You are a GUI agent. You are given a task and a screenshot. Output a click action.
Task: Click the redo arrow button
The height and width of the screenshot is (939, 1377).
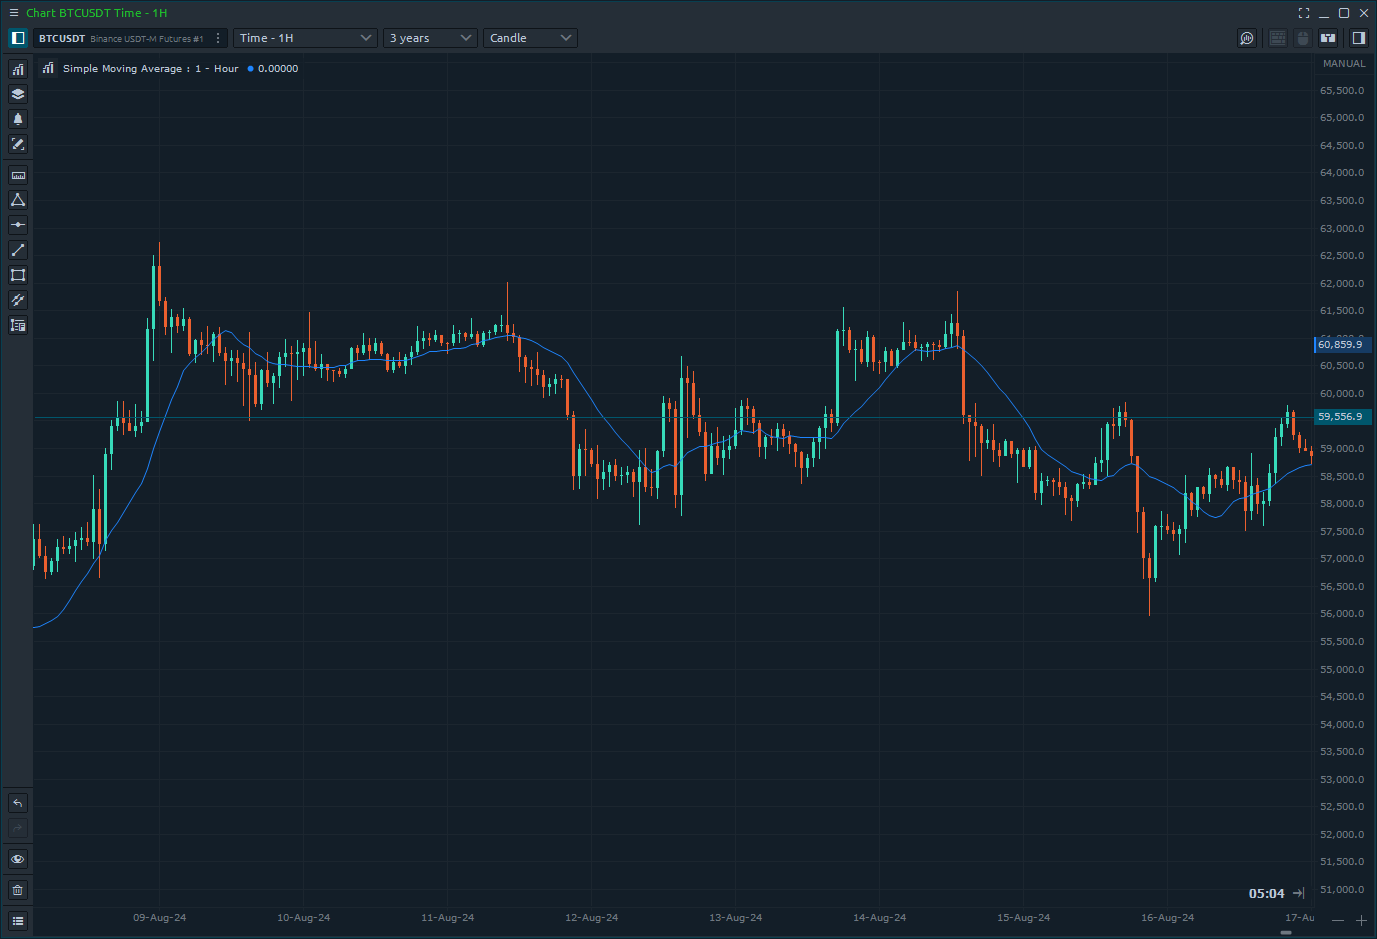[18, 828]
